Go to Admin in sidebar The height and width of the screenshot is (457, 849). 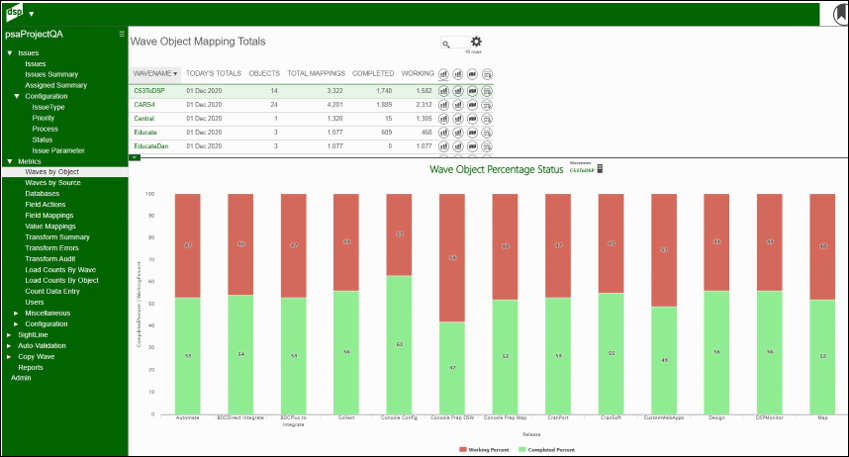pos(21,377)
